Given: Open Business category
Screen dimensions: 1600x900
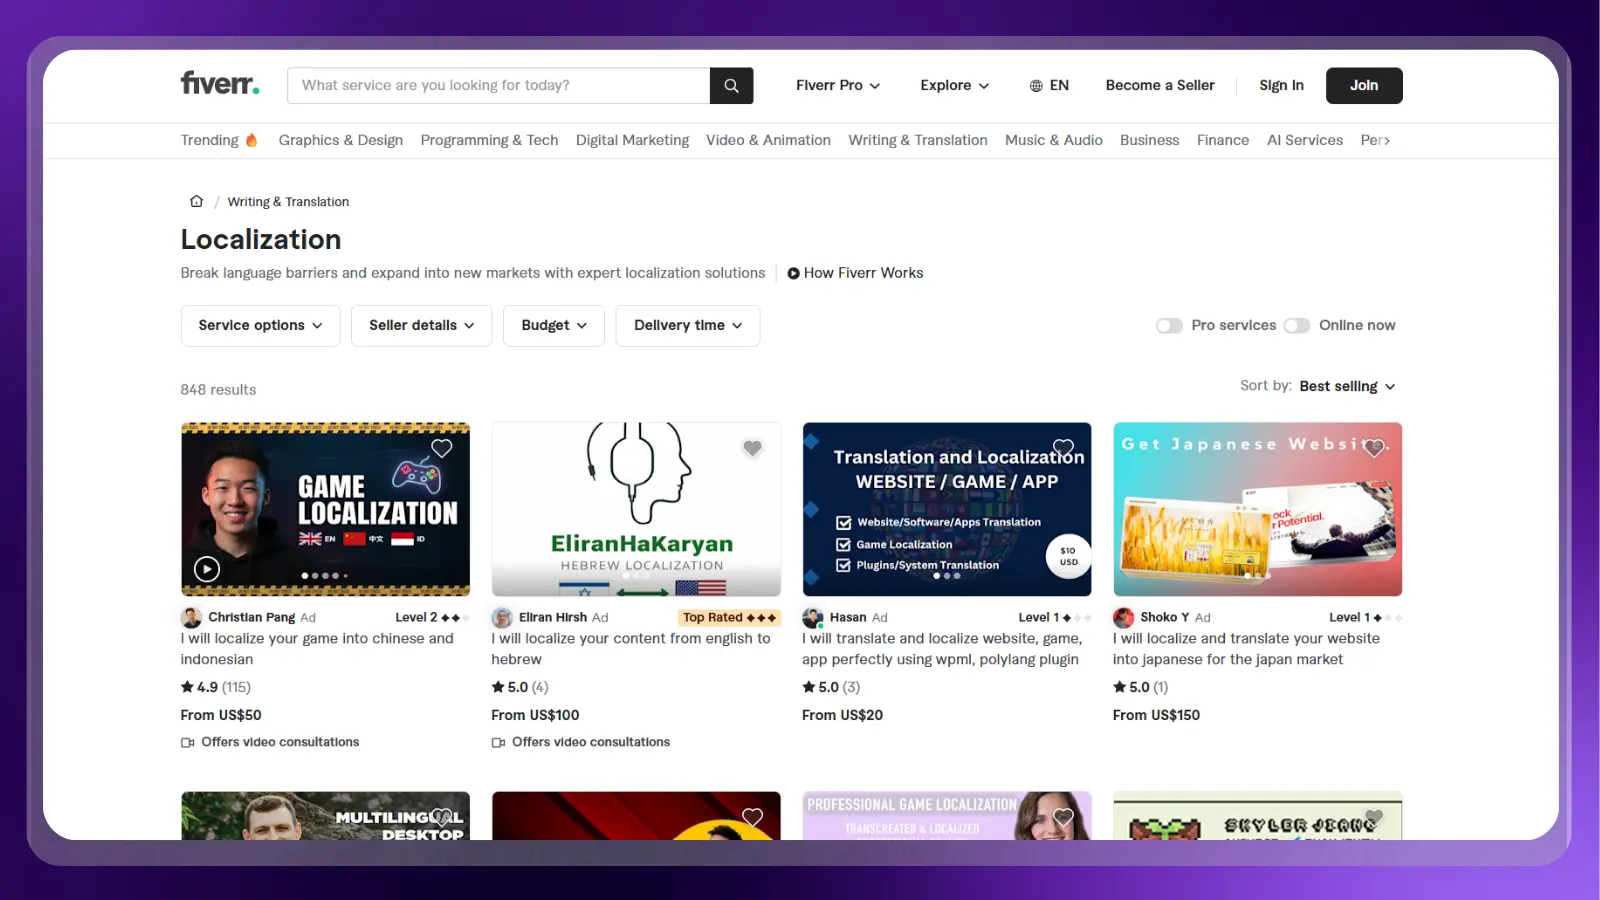Looking at the screenshot, I should point(1149,140).
